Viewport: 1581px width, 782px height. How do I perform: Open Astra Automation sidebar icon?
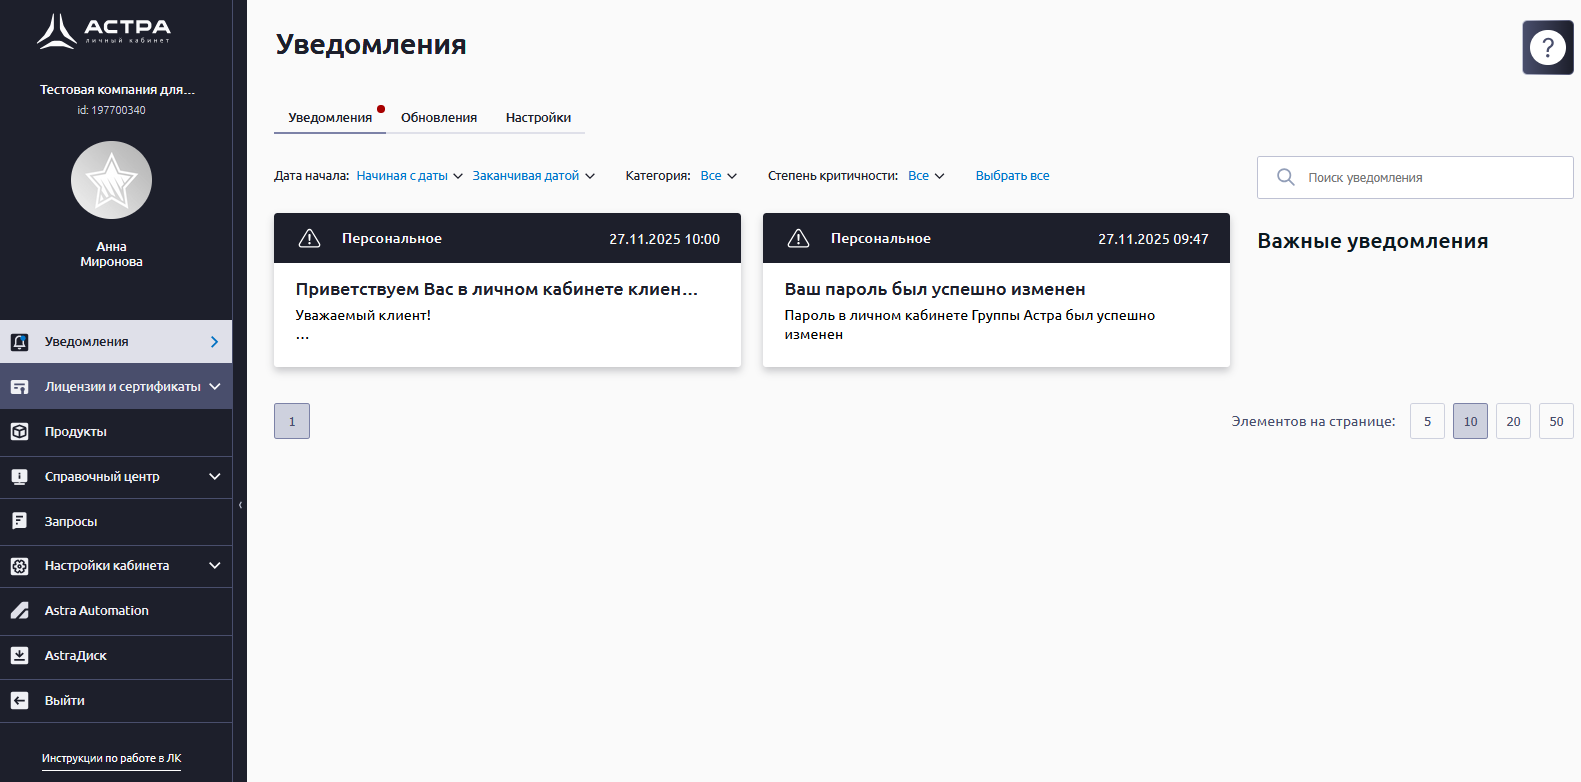(x=19, y=611)
